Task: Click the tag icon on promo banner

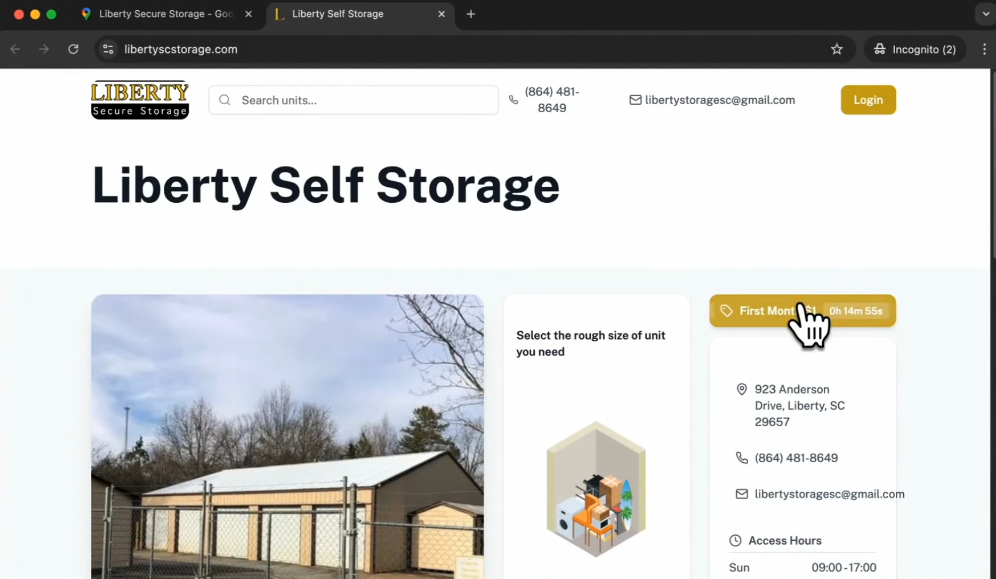Action: (726, 310)
